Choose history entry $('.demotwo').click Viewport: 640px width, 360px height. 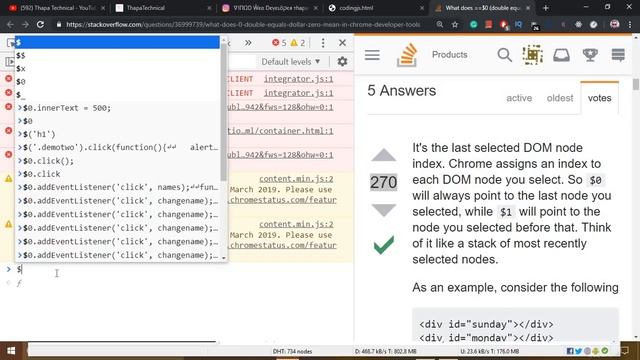[118, 147]
